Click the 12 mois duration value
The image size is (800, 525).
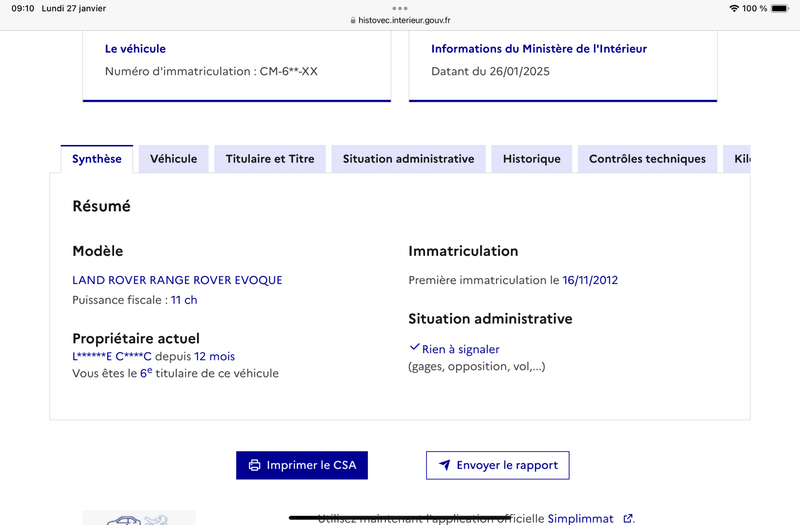click(214, 356)
